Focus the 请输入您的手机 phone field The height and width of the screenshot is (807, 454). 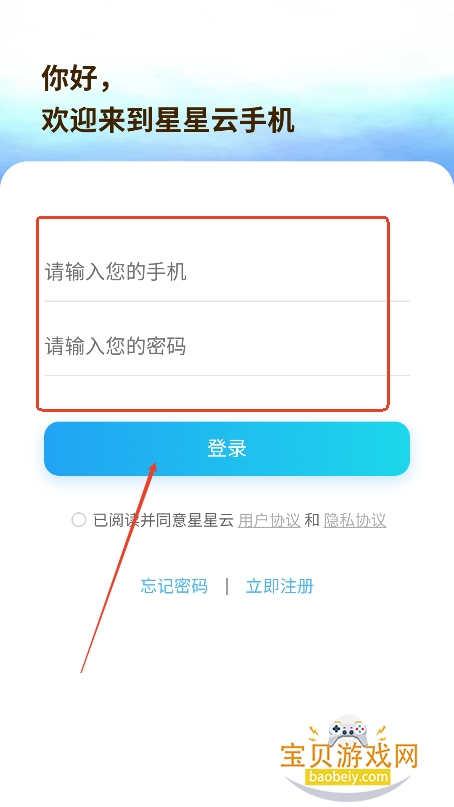226,272
